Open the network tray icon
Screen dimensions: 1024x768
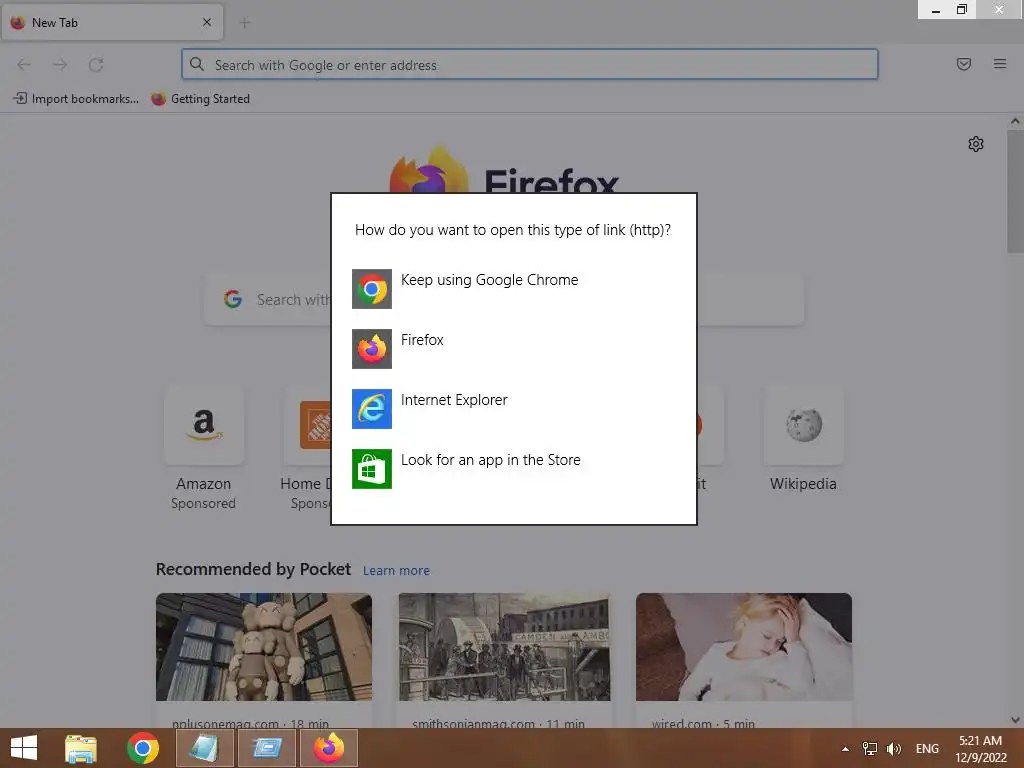pos(870,748)
